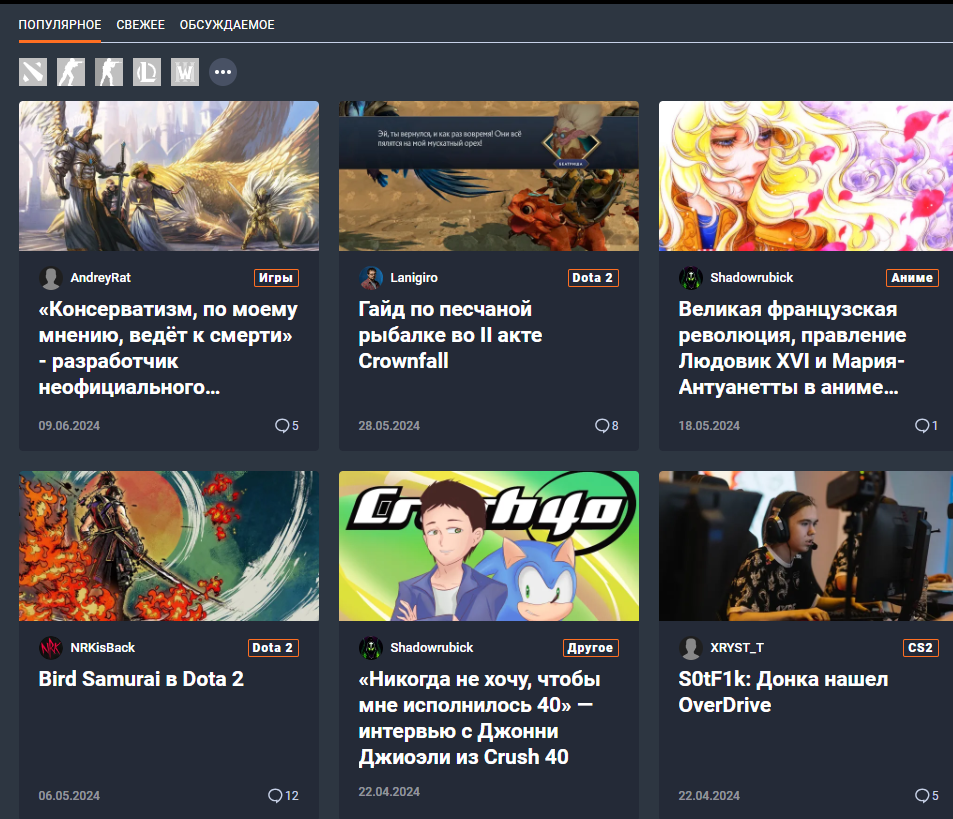Open author profile AndreyRat
This screenshot has height=819, width=953.
pos(100,278)
